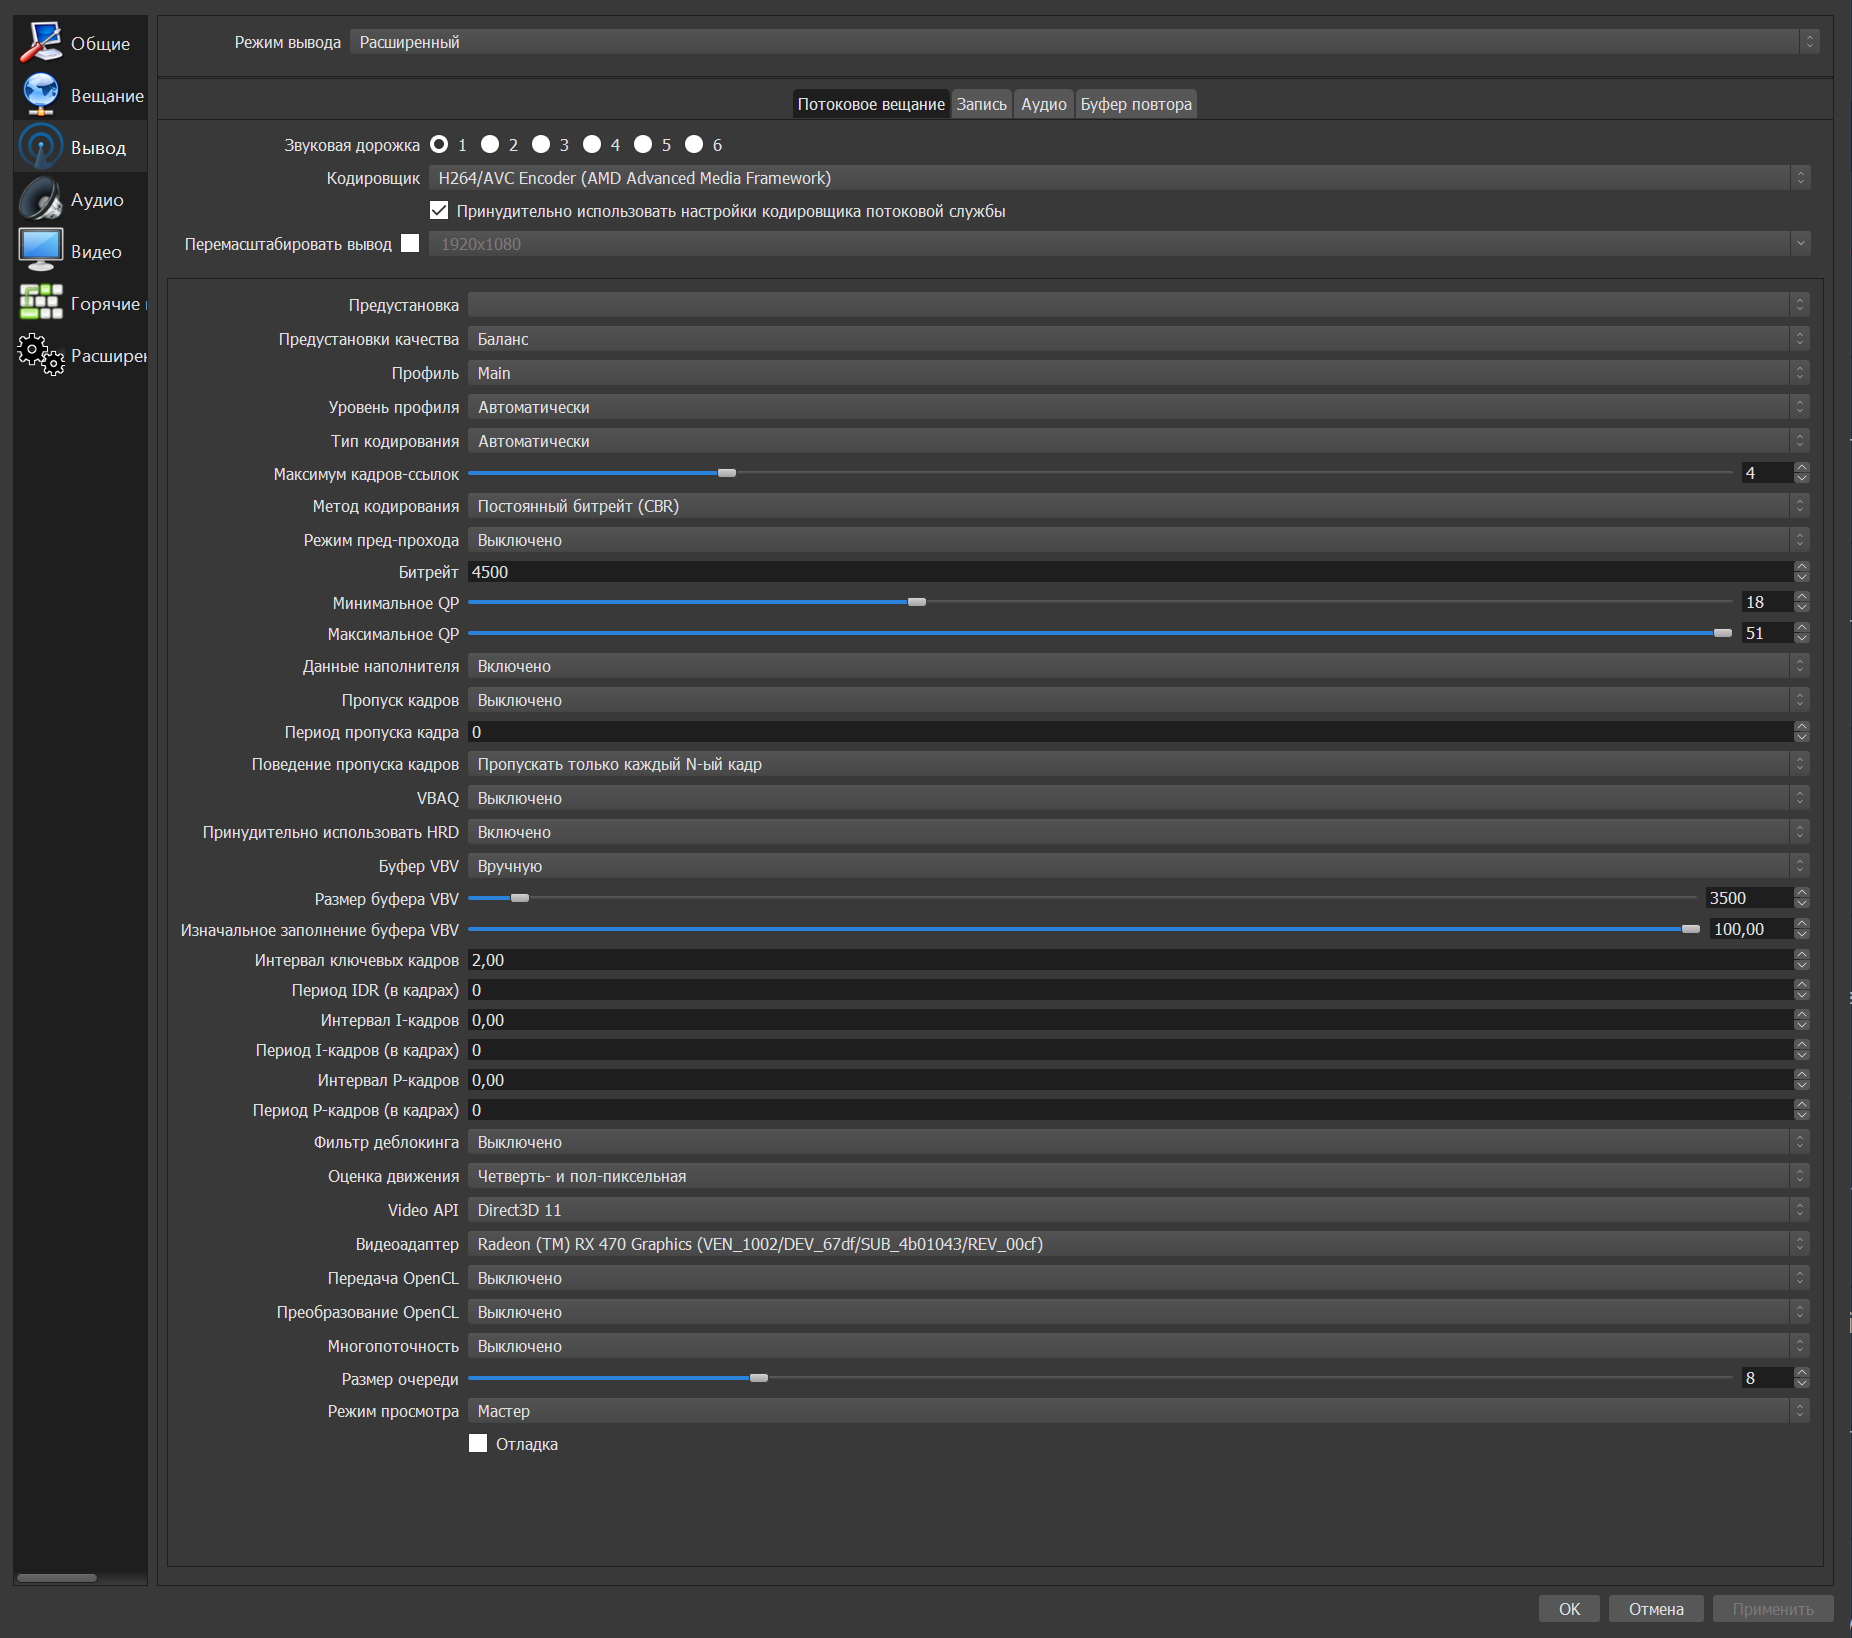Open Принудительно использовать HRD dropdown

1138,832
